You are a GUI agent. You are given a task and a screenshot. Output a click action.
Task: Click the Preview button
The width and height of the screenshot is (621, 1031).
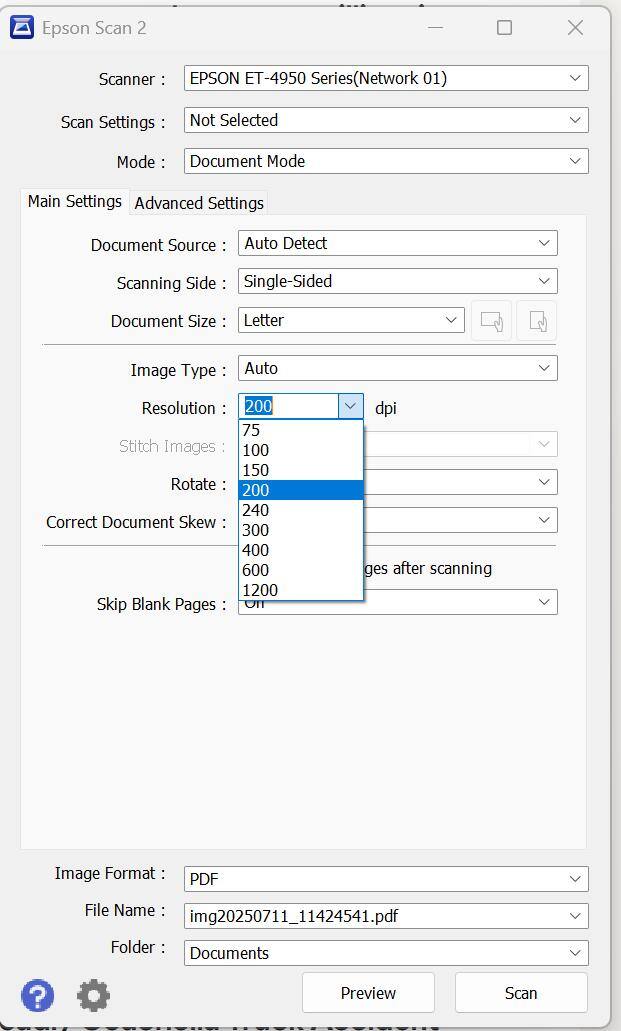coord(368,993)
